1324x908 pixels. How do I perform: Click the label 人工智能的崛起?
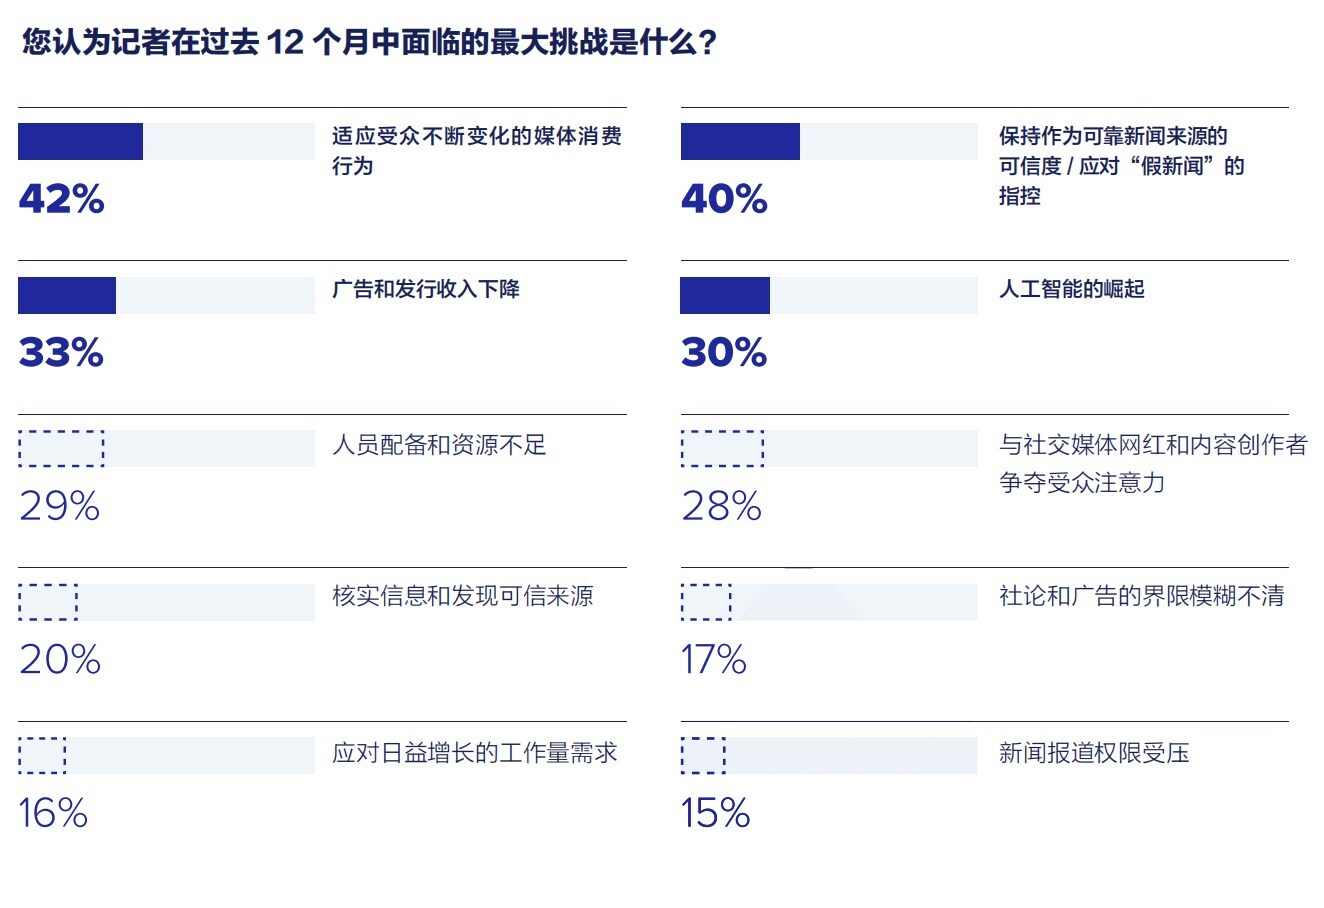coord(1071,290)
